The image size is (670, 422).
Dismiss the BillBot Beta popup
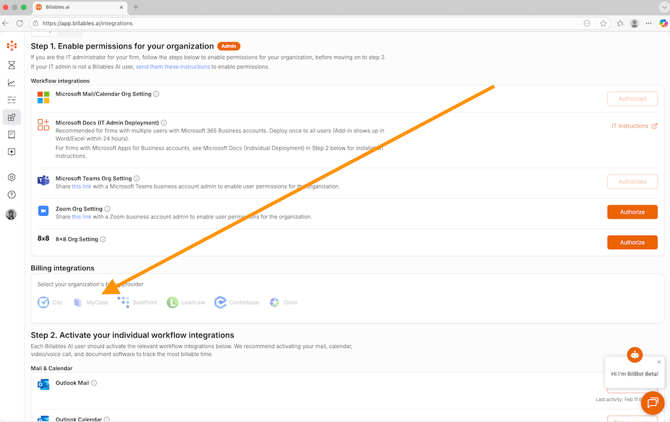[659, 362]
